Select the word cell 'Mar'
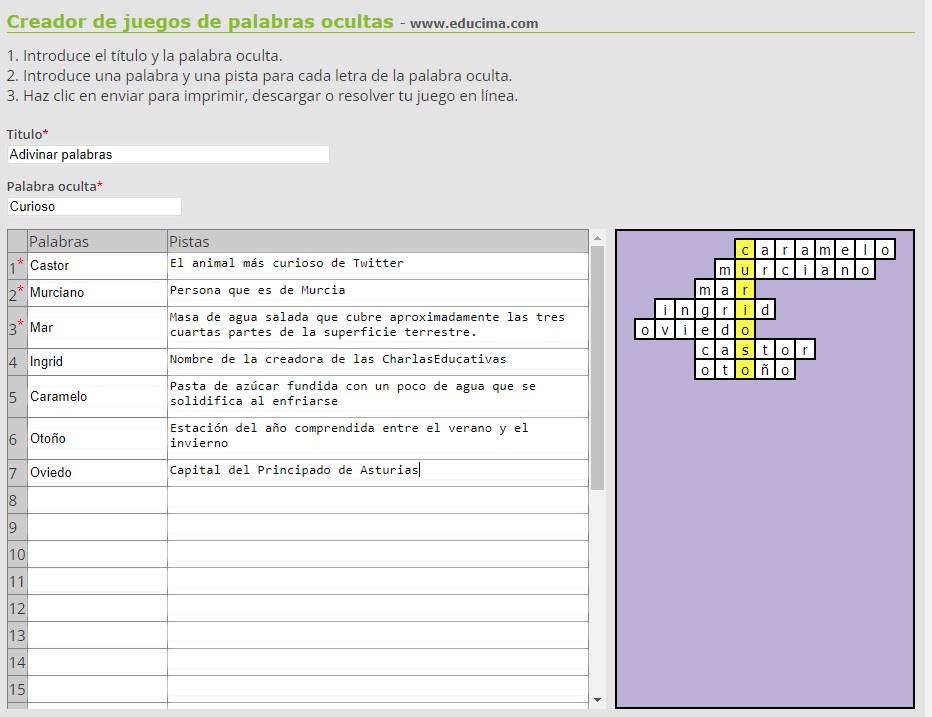 [x=97, y=328]
